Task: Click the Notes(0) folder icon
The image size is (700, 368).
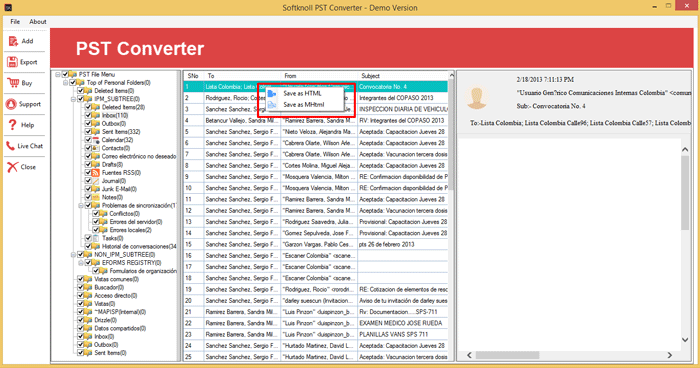Action: coord(96,197)
